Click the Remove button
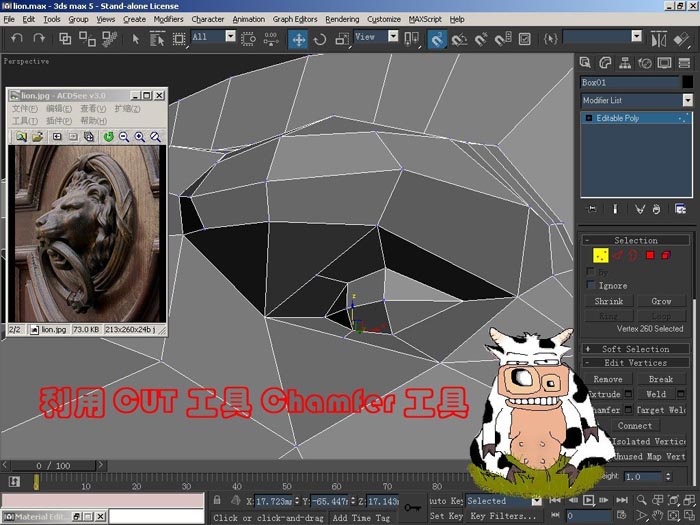700x525 pixels. pyautogui.click(x=608, y=379)
